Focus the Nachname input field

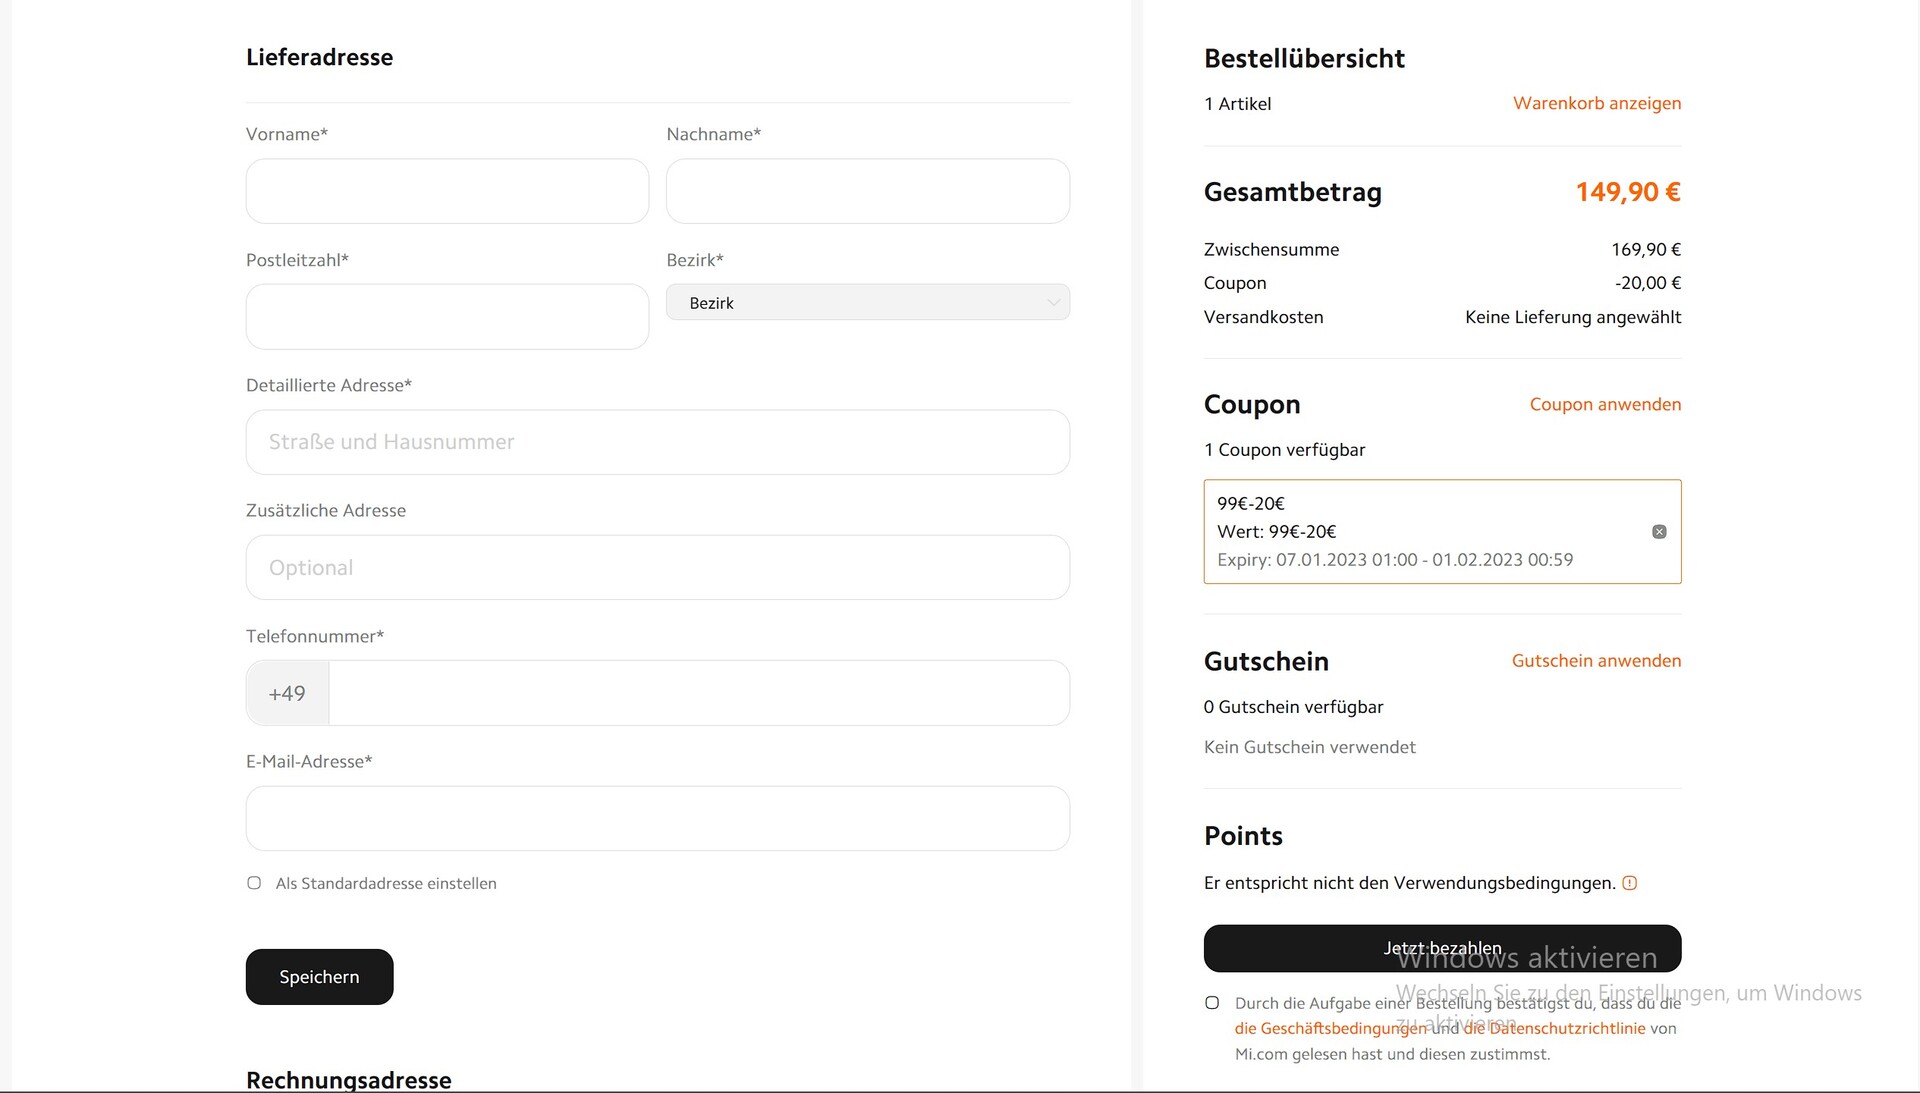tap(867, 191)
